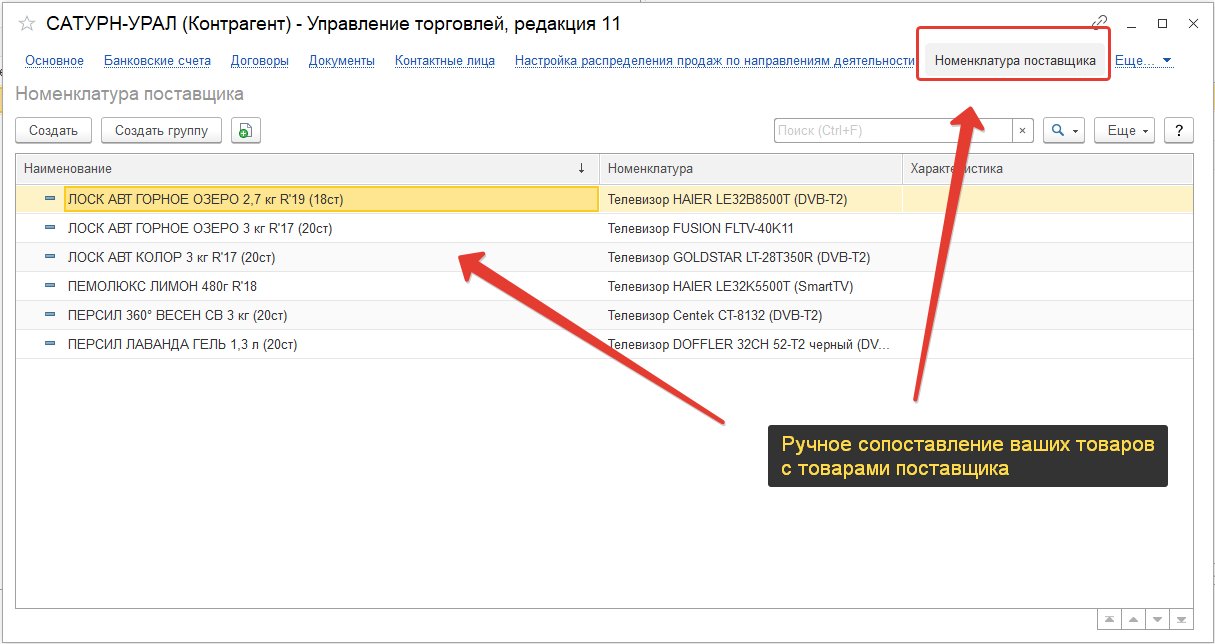Click cell Телевизор FUSION FLTV-40K11
Image resolution: width=1215 pixels, height=644 pixels.
751,228
